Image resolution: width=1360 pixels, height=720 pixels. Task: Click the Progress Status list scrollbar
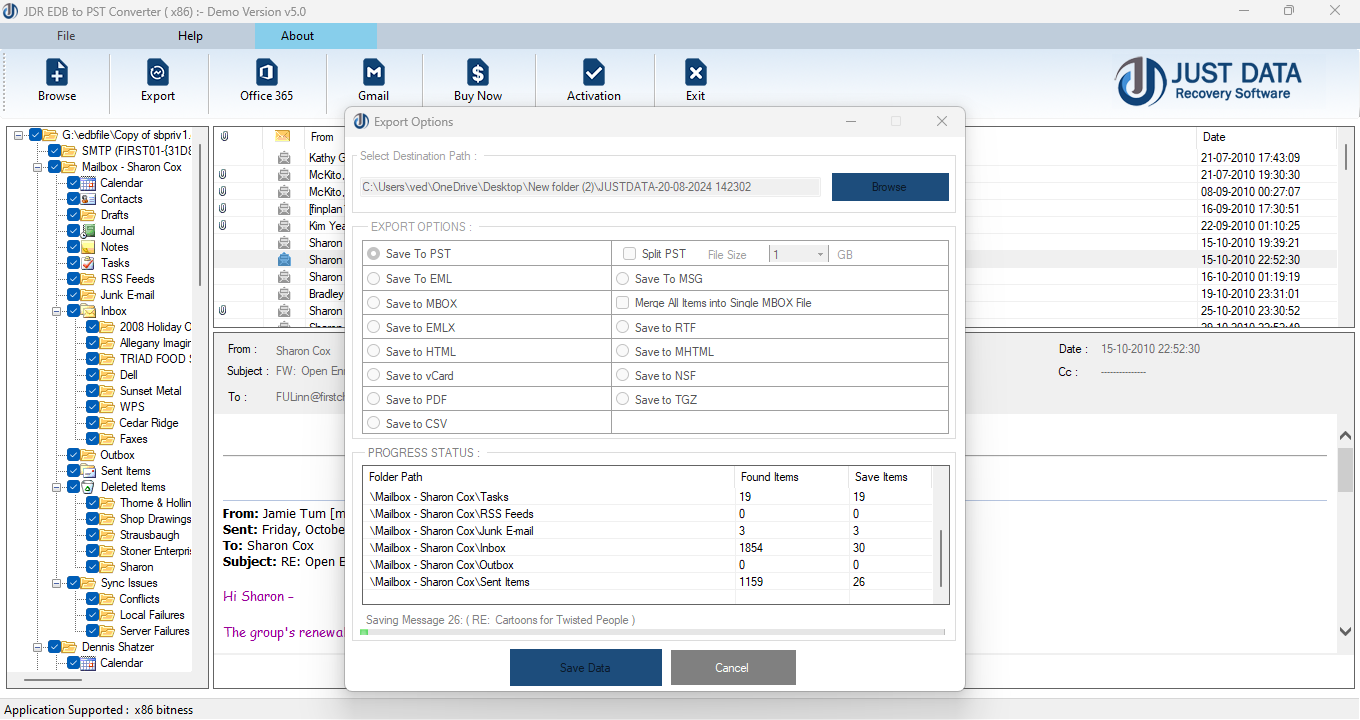(x=941, y=560)
